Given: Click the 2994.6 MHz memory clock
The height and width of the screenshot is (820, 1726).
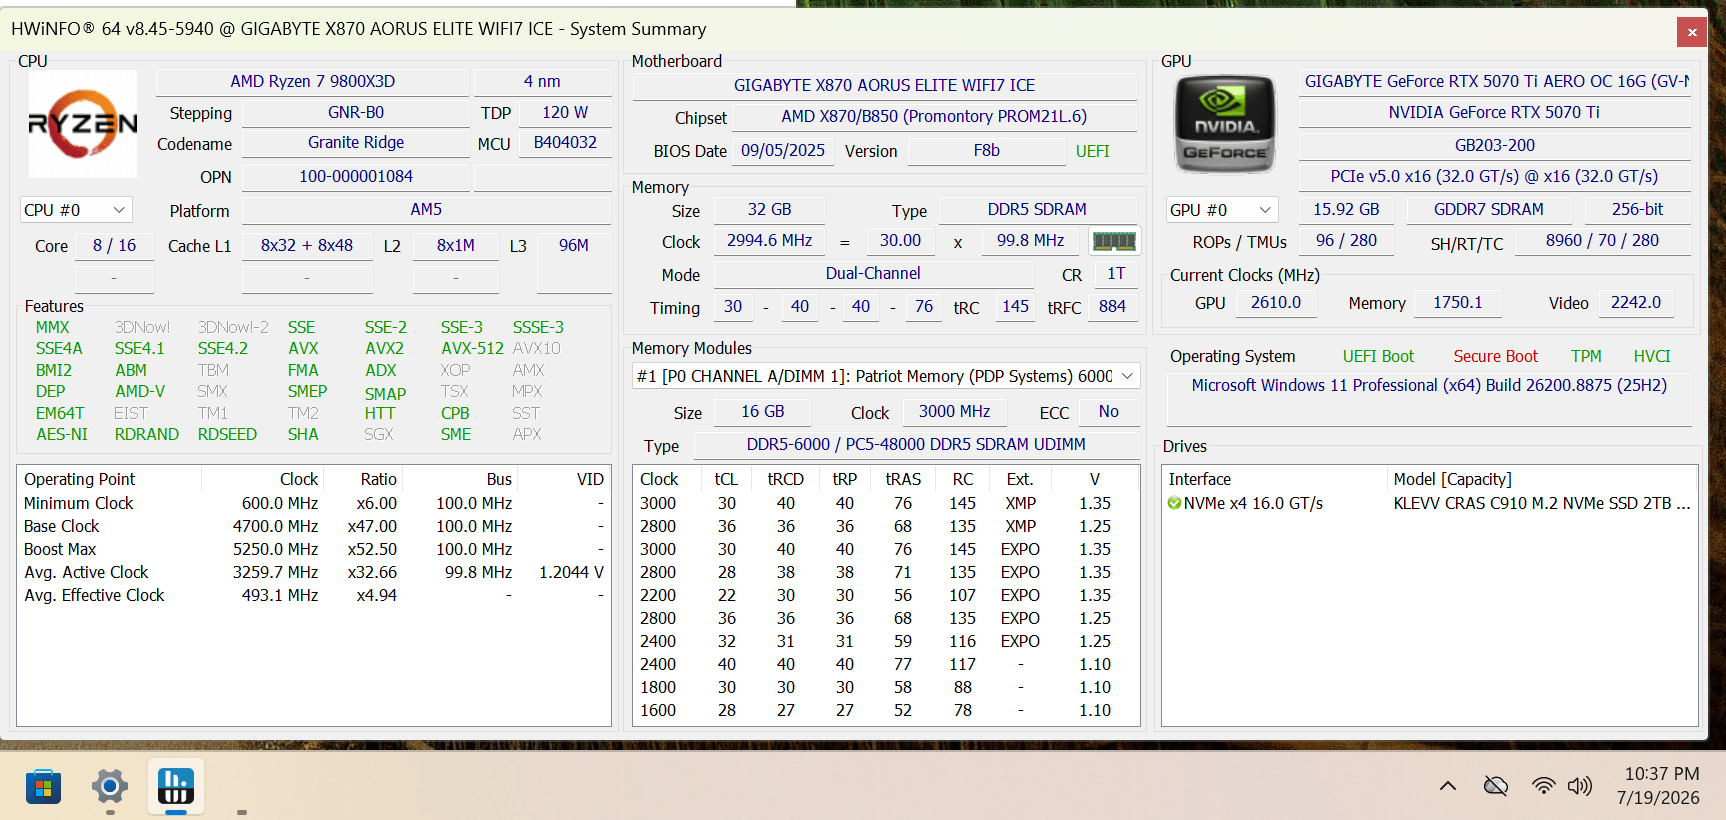Looking at the screenshot, I should [769, 240].
